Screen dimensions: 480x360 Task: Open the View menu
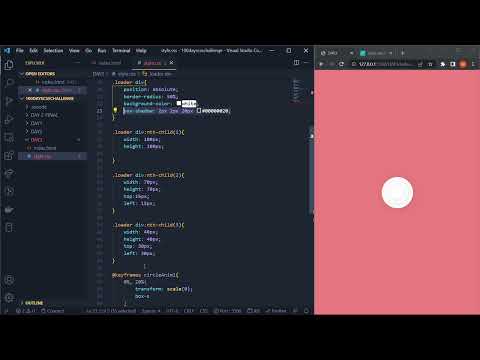74,51
